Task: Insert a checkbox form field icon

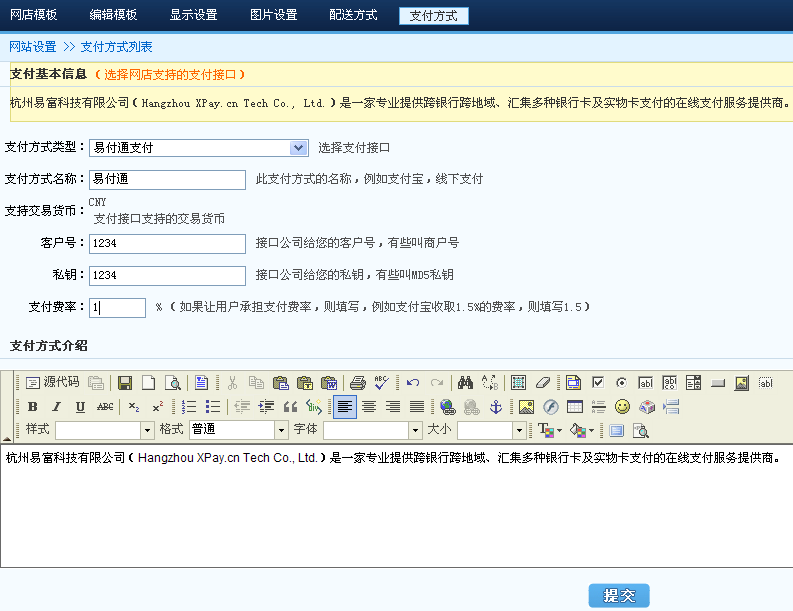Action: tap(598, 383)
